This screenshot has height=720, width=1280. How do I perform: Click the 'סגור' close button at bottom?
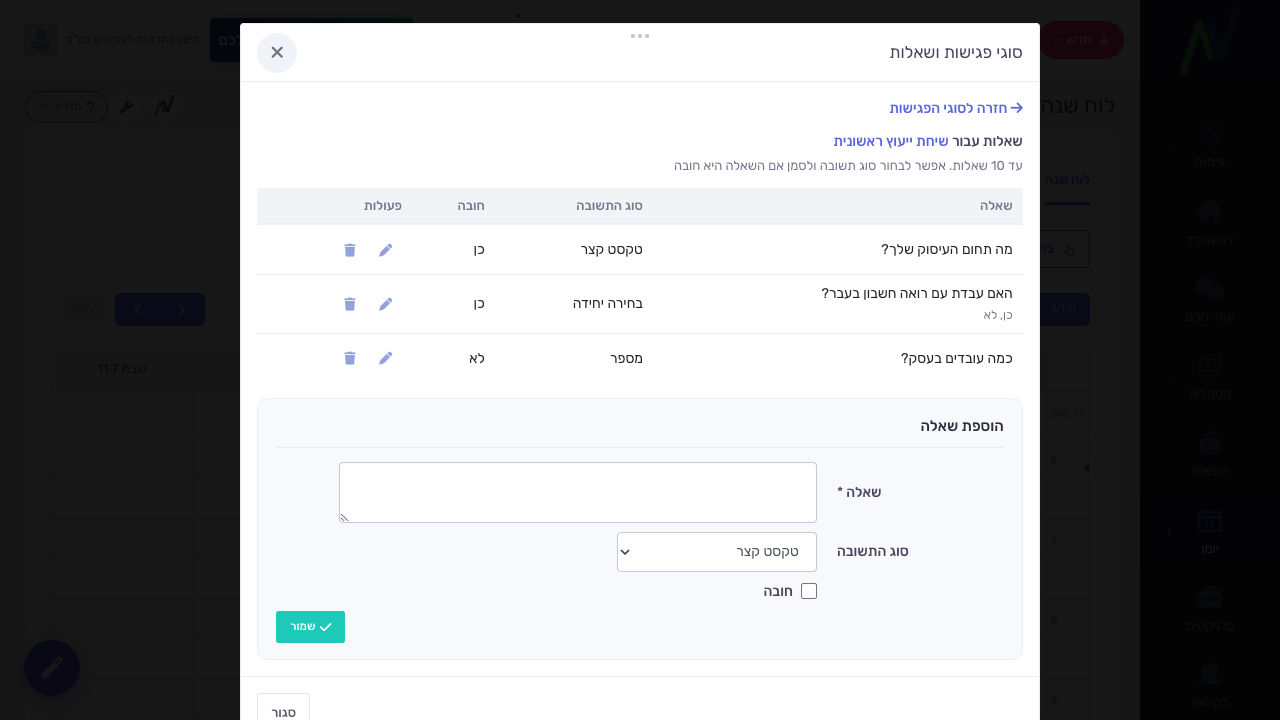(x=283, y=711)
